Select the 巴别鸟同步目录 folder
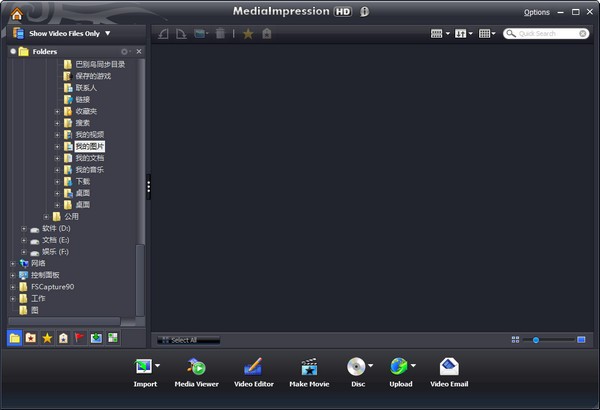Image resolution: width=600 pixels, height=410 pixels. (100, 64)
